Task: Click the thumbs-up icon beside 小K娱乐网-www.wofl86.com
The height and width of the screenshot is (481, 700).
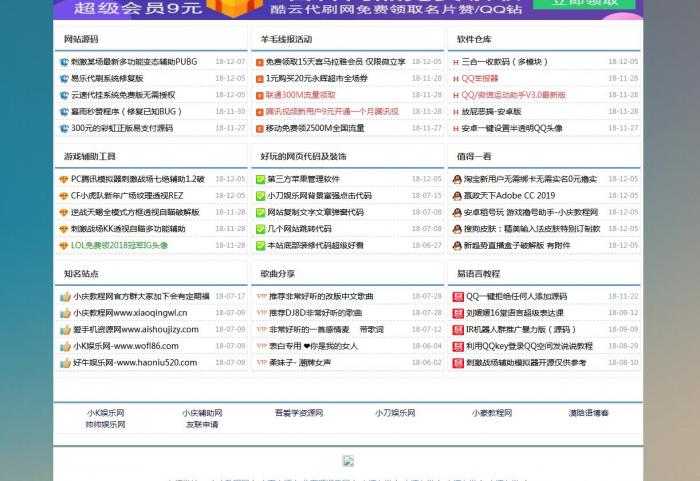Action: coord(65,346)
